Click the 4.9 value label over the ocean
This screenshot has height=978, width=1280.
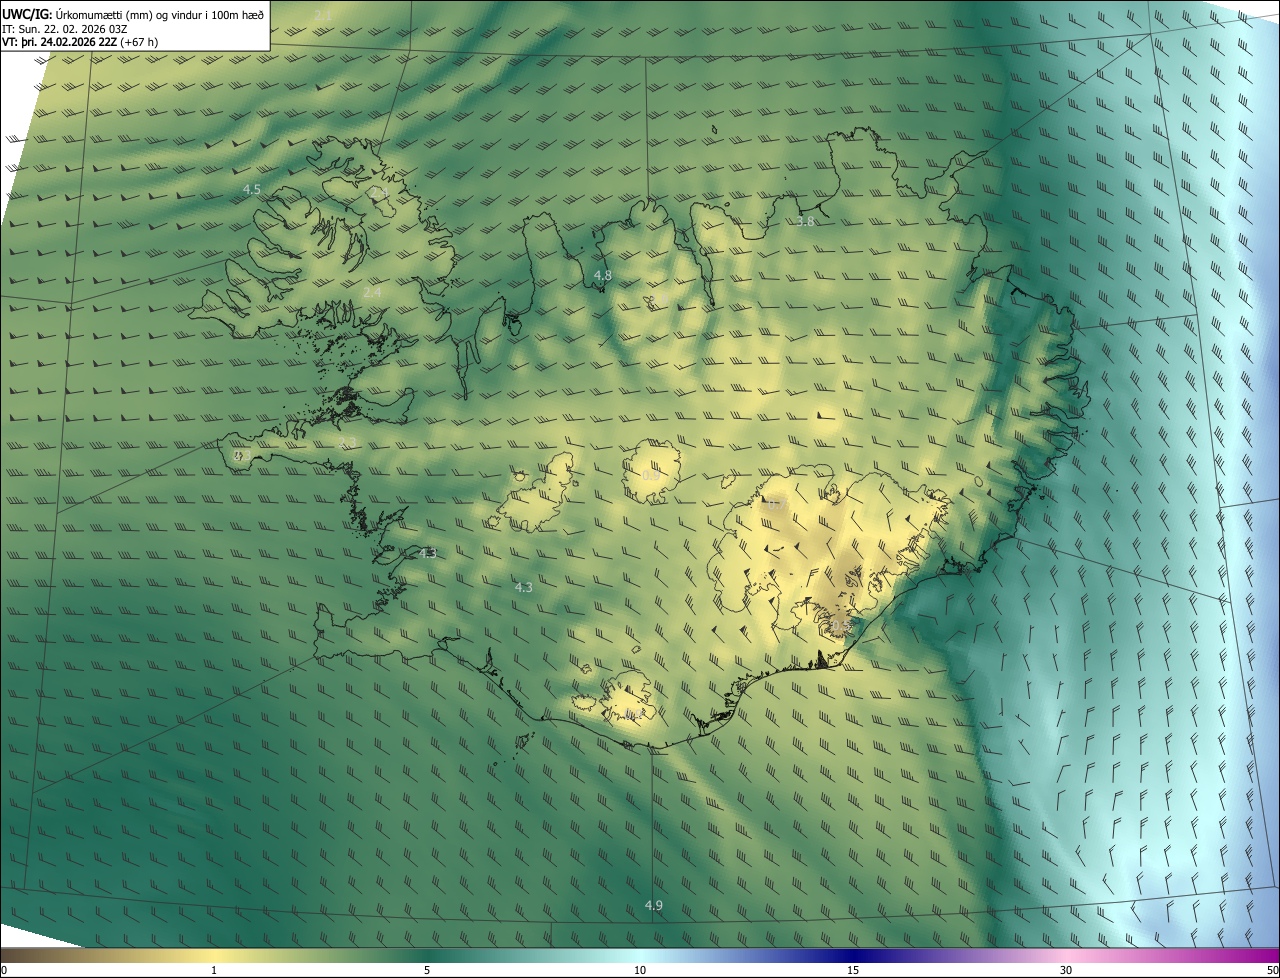coord(653,905)
